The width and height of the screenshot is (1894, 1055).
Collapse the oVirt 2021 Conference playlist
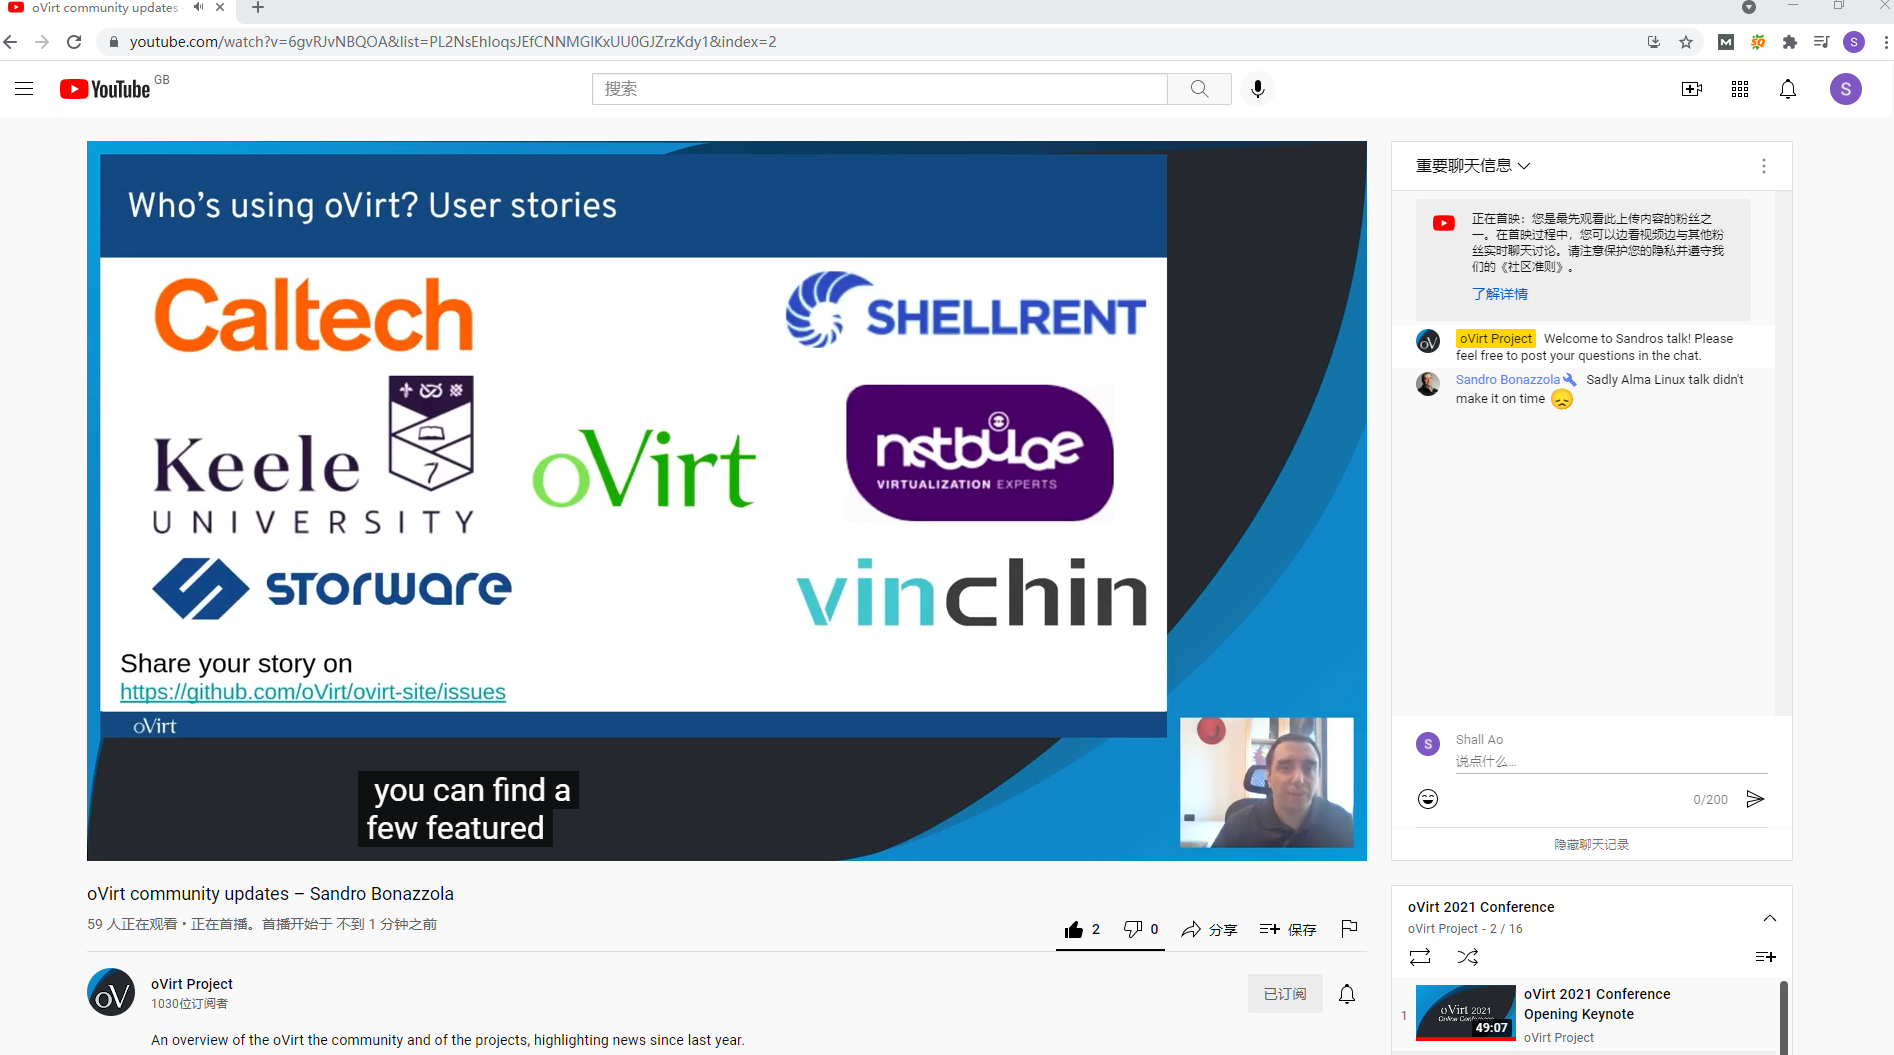[x=1770, y=918]
